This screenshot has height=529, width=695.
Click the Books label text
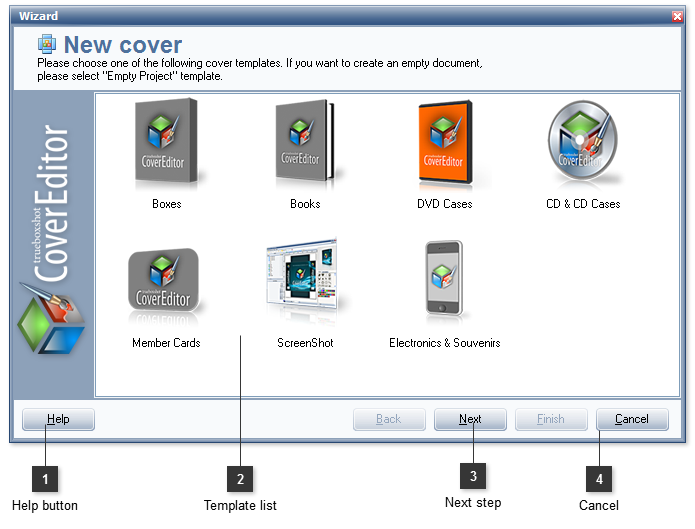point(305,204)
